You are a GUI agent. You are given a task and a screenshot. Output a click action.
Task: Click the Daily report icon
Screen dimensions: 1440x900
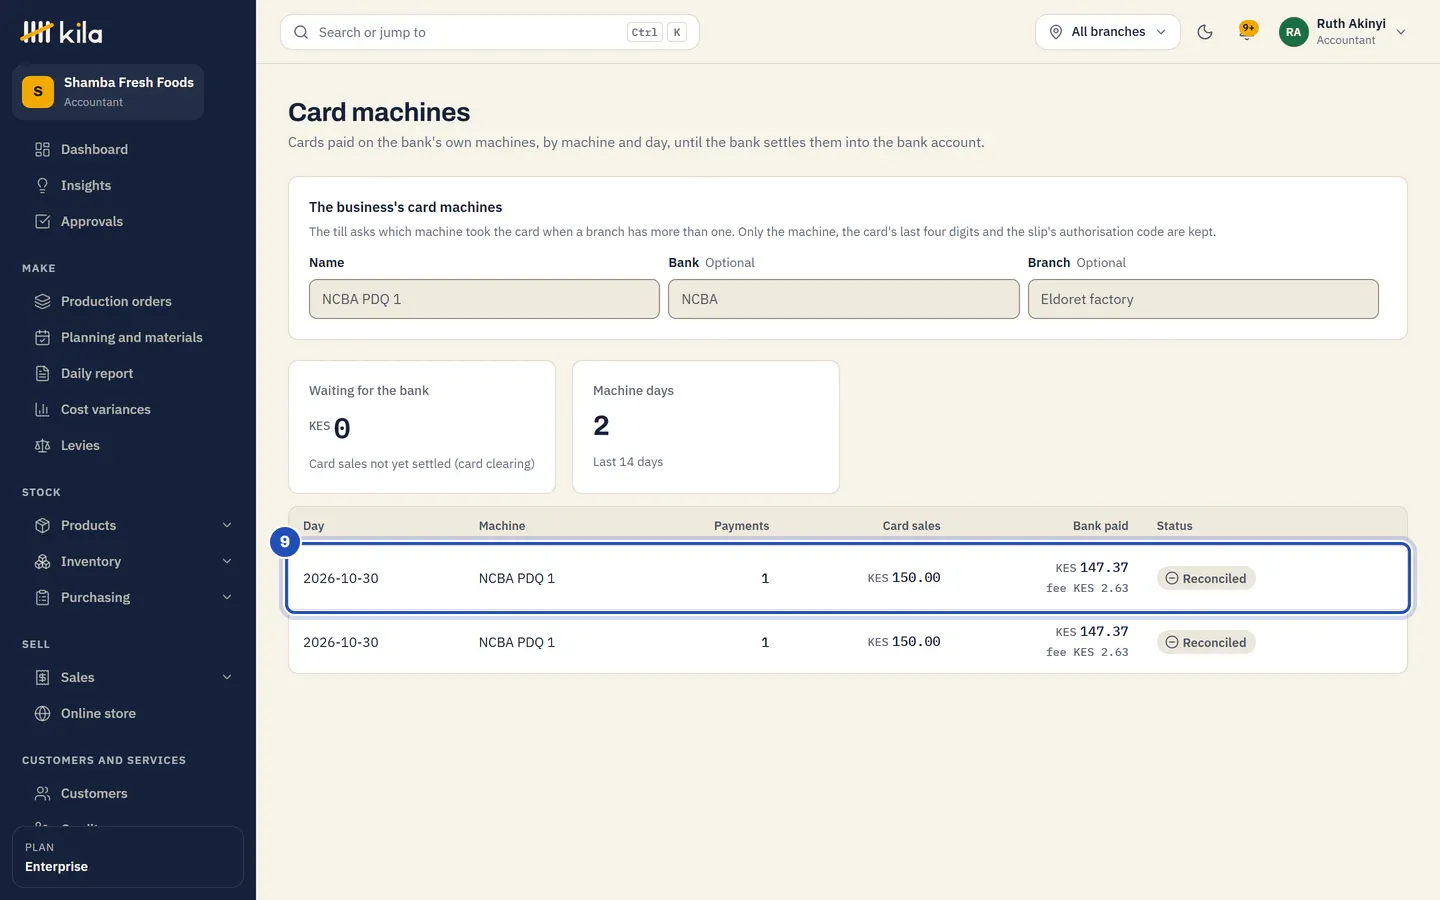pyautogui.click(x=42, y=373)
